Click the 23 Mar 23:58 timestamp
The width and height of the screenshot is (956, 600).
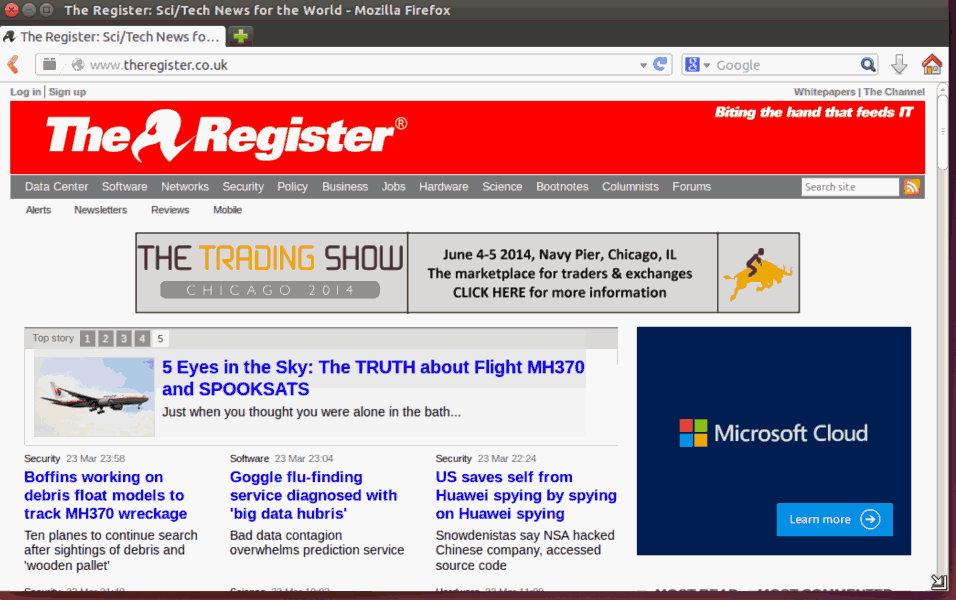(95, 459)
